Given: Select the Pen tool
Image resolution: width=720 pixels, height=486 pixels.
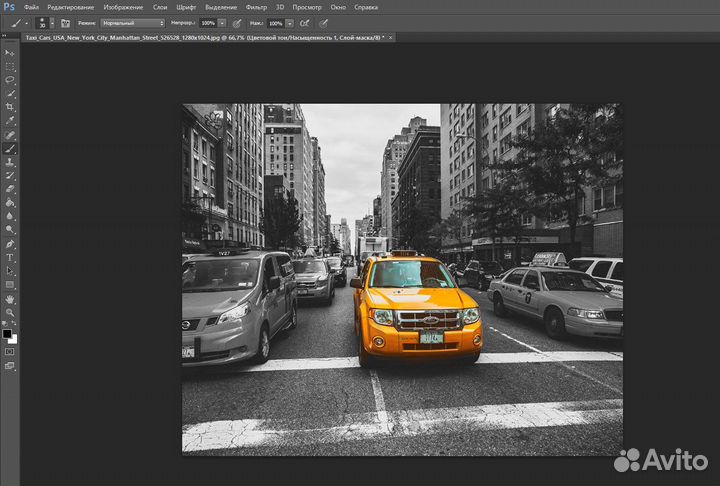Looking at the screenshot, I should click(x=10, y=243).
